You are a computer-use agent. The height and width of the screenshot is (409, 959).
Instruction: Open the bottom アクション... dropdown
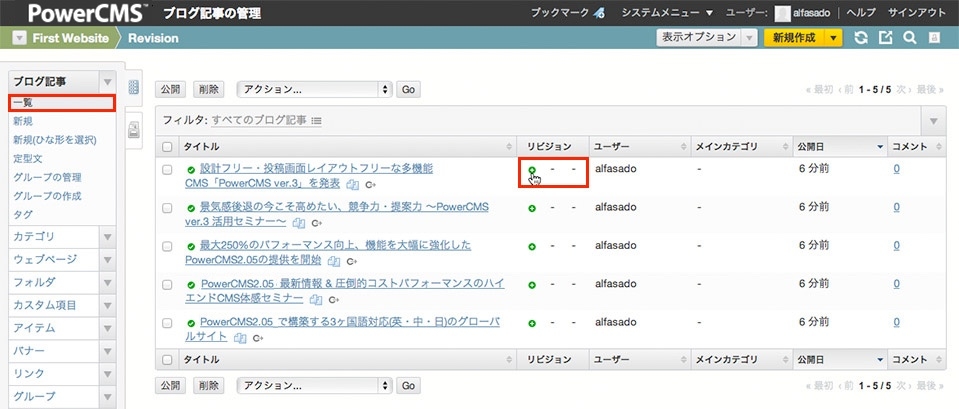pyautogui.click(x=314, y=386)
